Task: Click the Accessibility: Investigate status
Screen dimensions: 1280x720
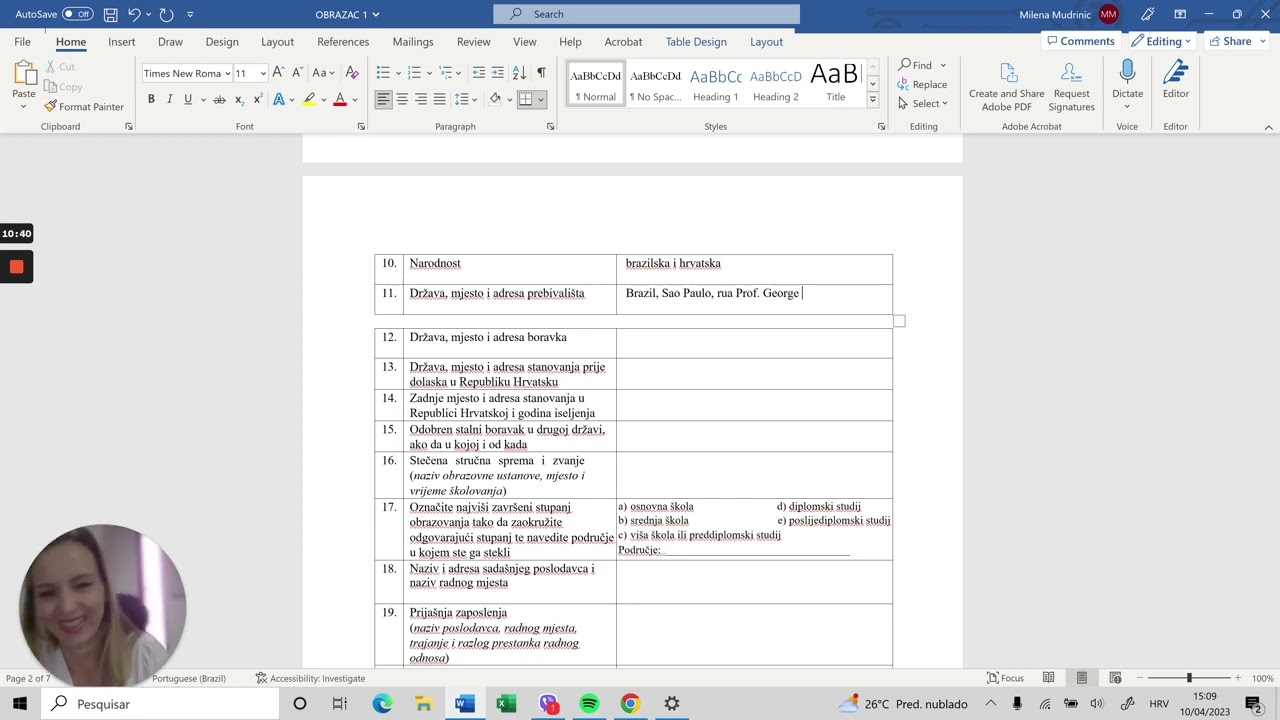Action: click(x=310, y=678)
